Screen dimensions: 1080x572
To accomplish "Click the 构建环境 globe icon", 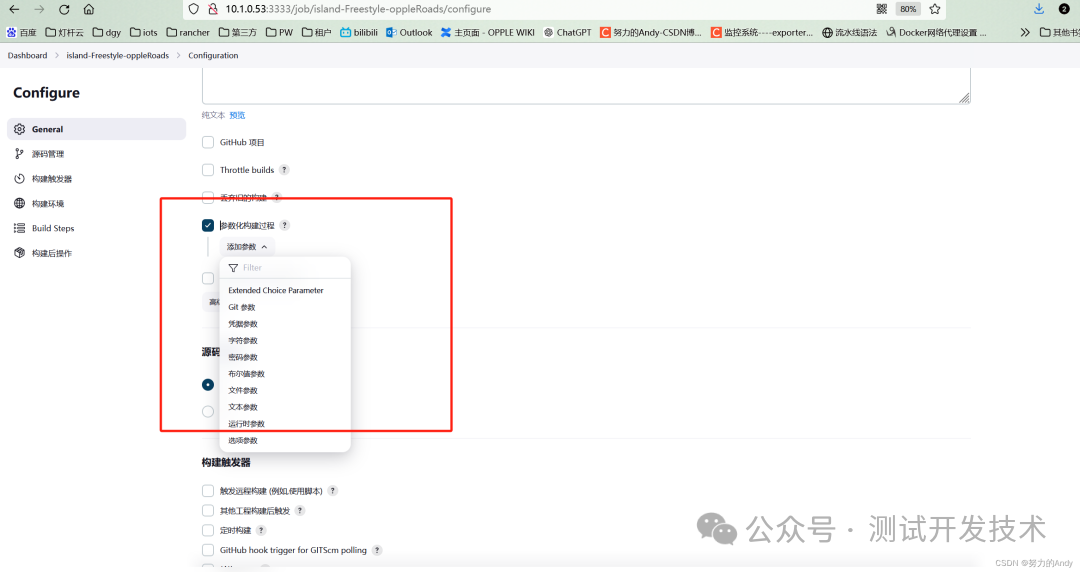I will click(x=19, y=203).
